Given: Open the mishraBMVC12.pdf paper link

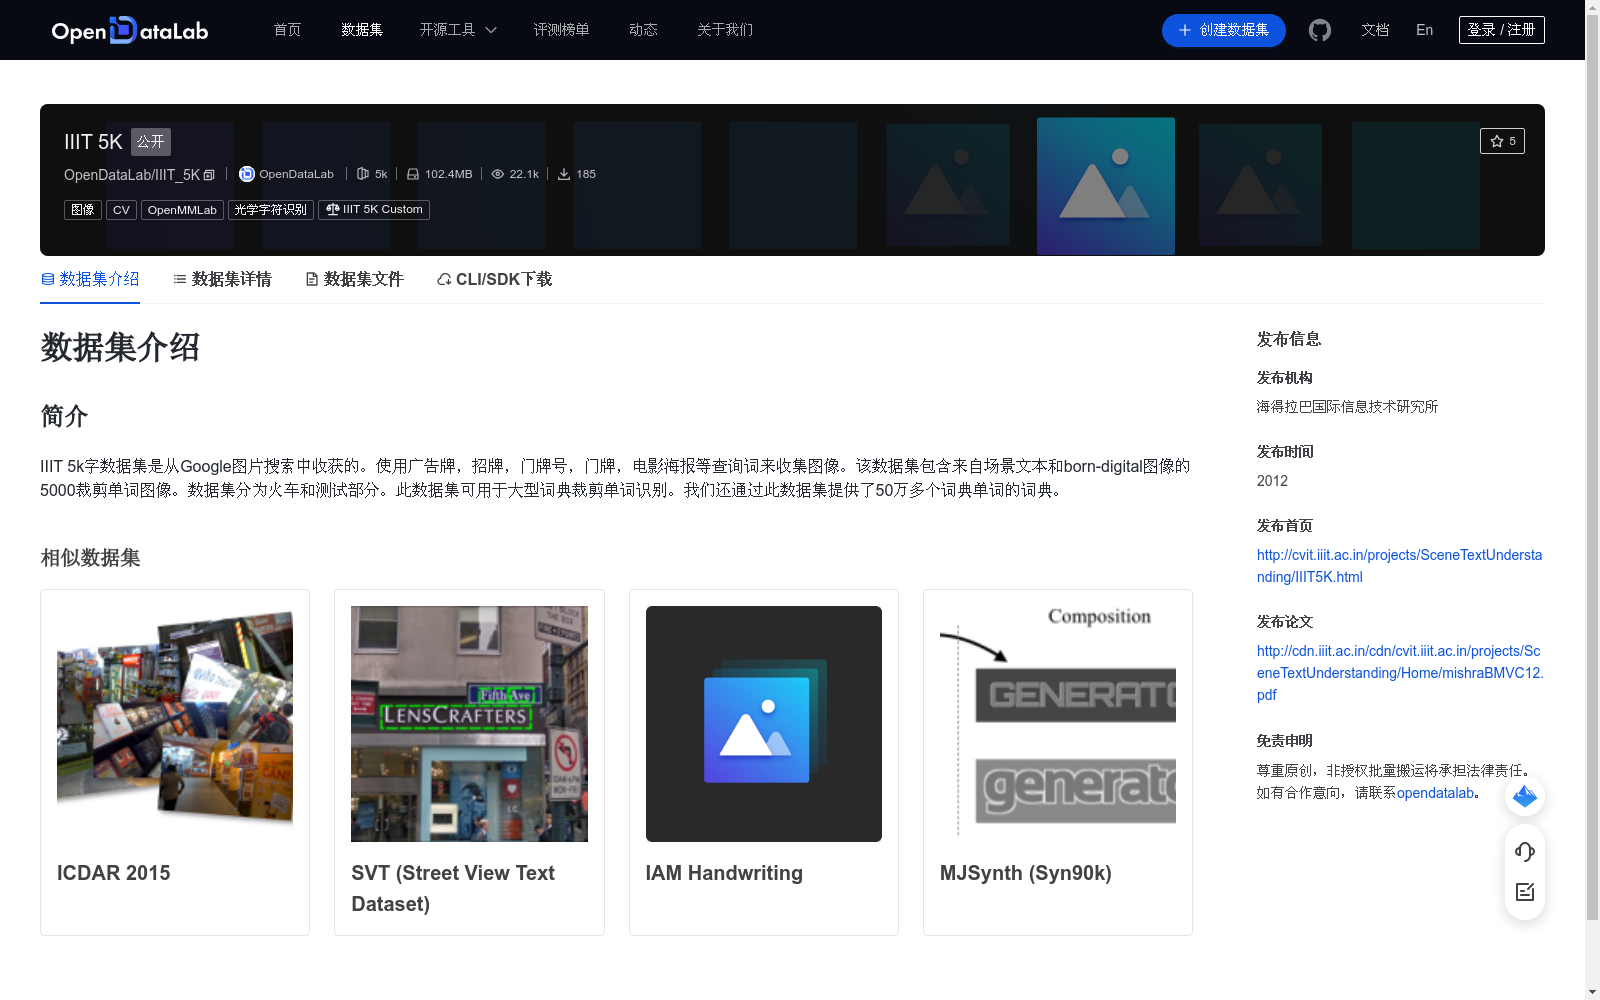Looking at the screenshot, I should [1400, 673].
